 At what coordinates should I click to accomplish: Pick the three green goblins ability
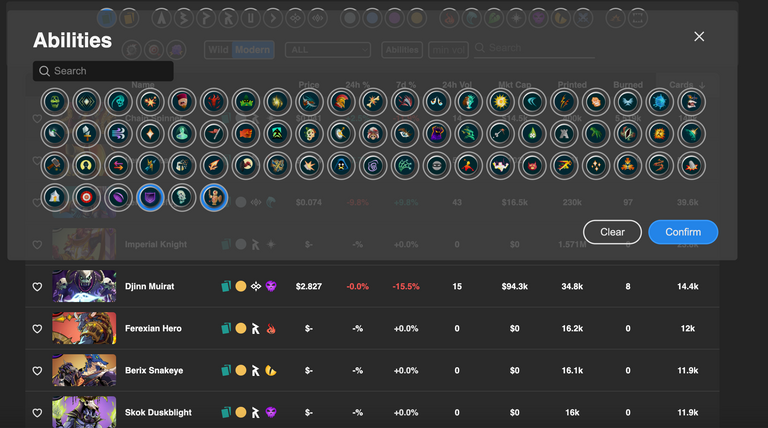[246, 102]
